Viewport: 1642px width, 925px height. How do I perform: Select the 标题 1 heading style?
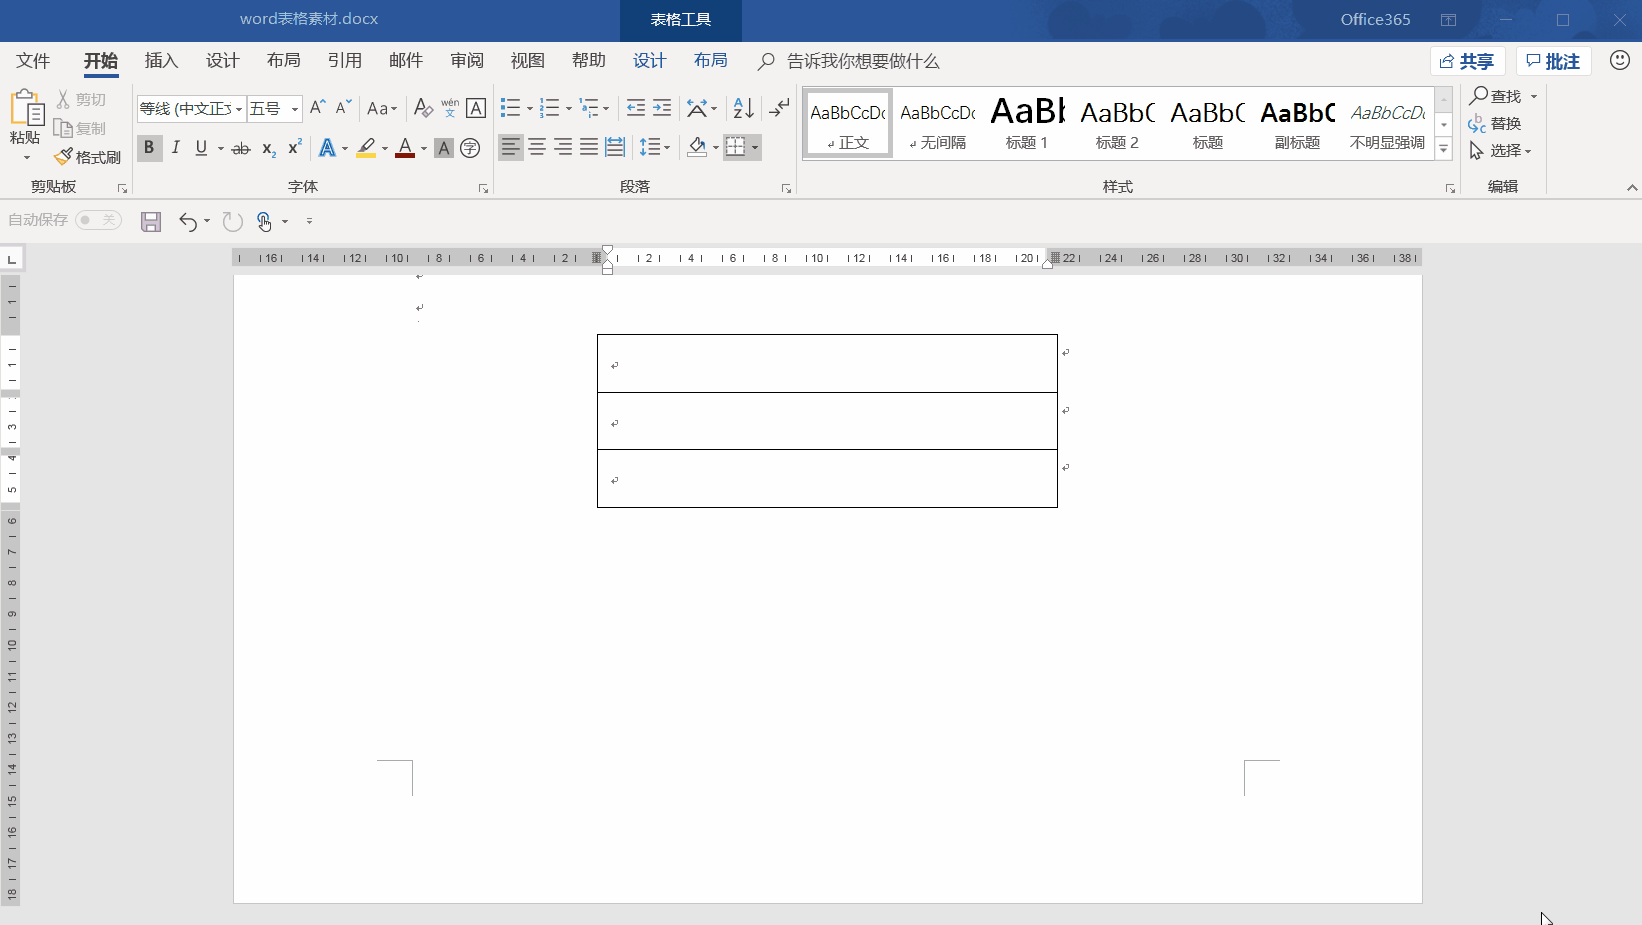pos(1027,123)
